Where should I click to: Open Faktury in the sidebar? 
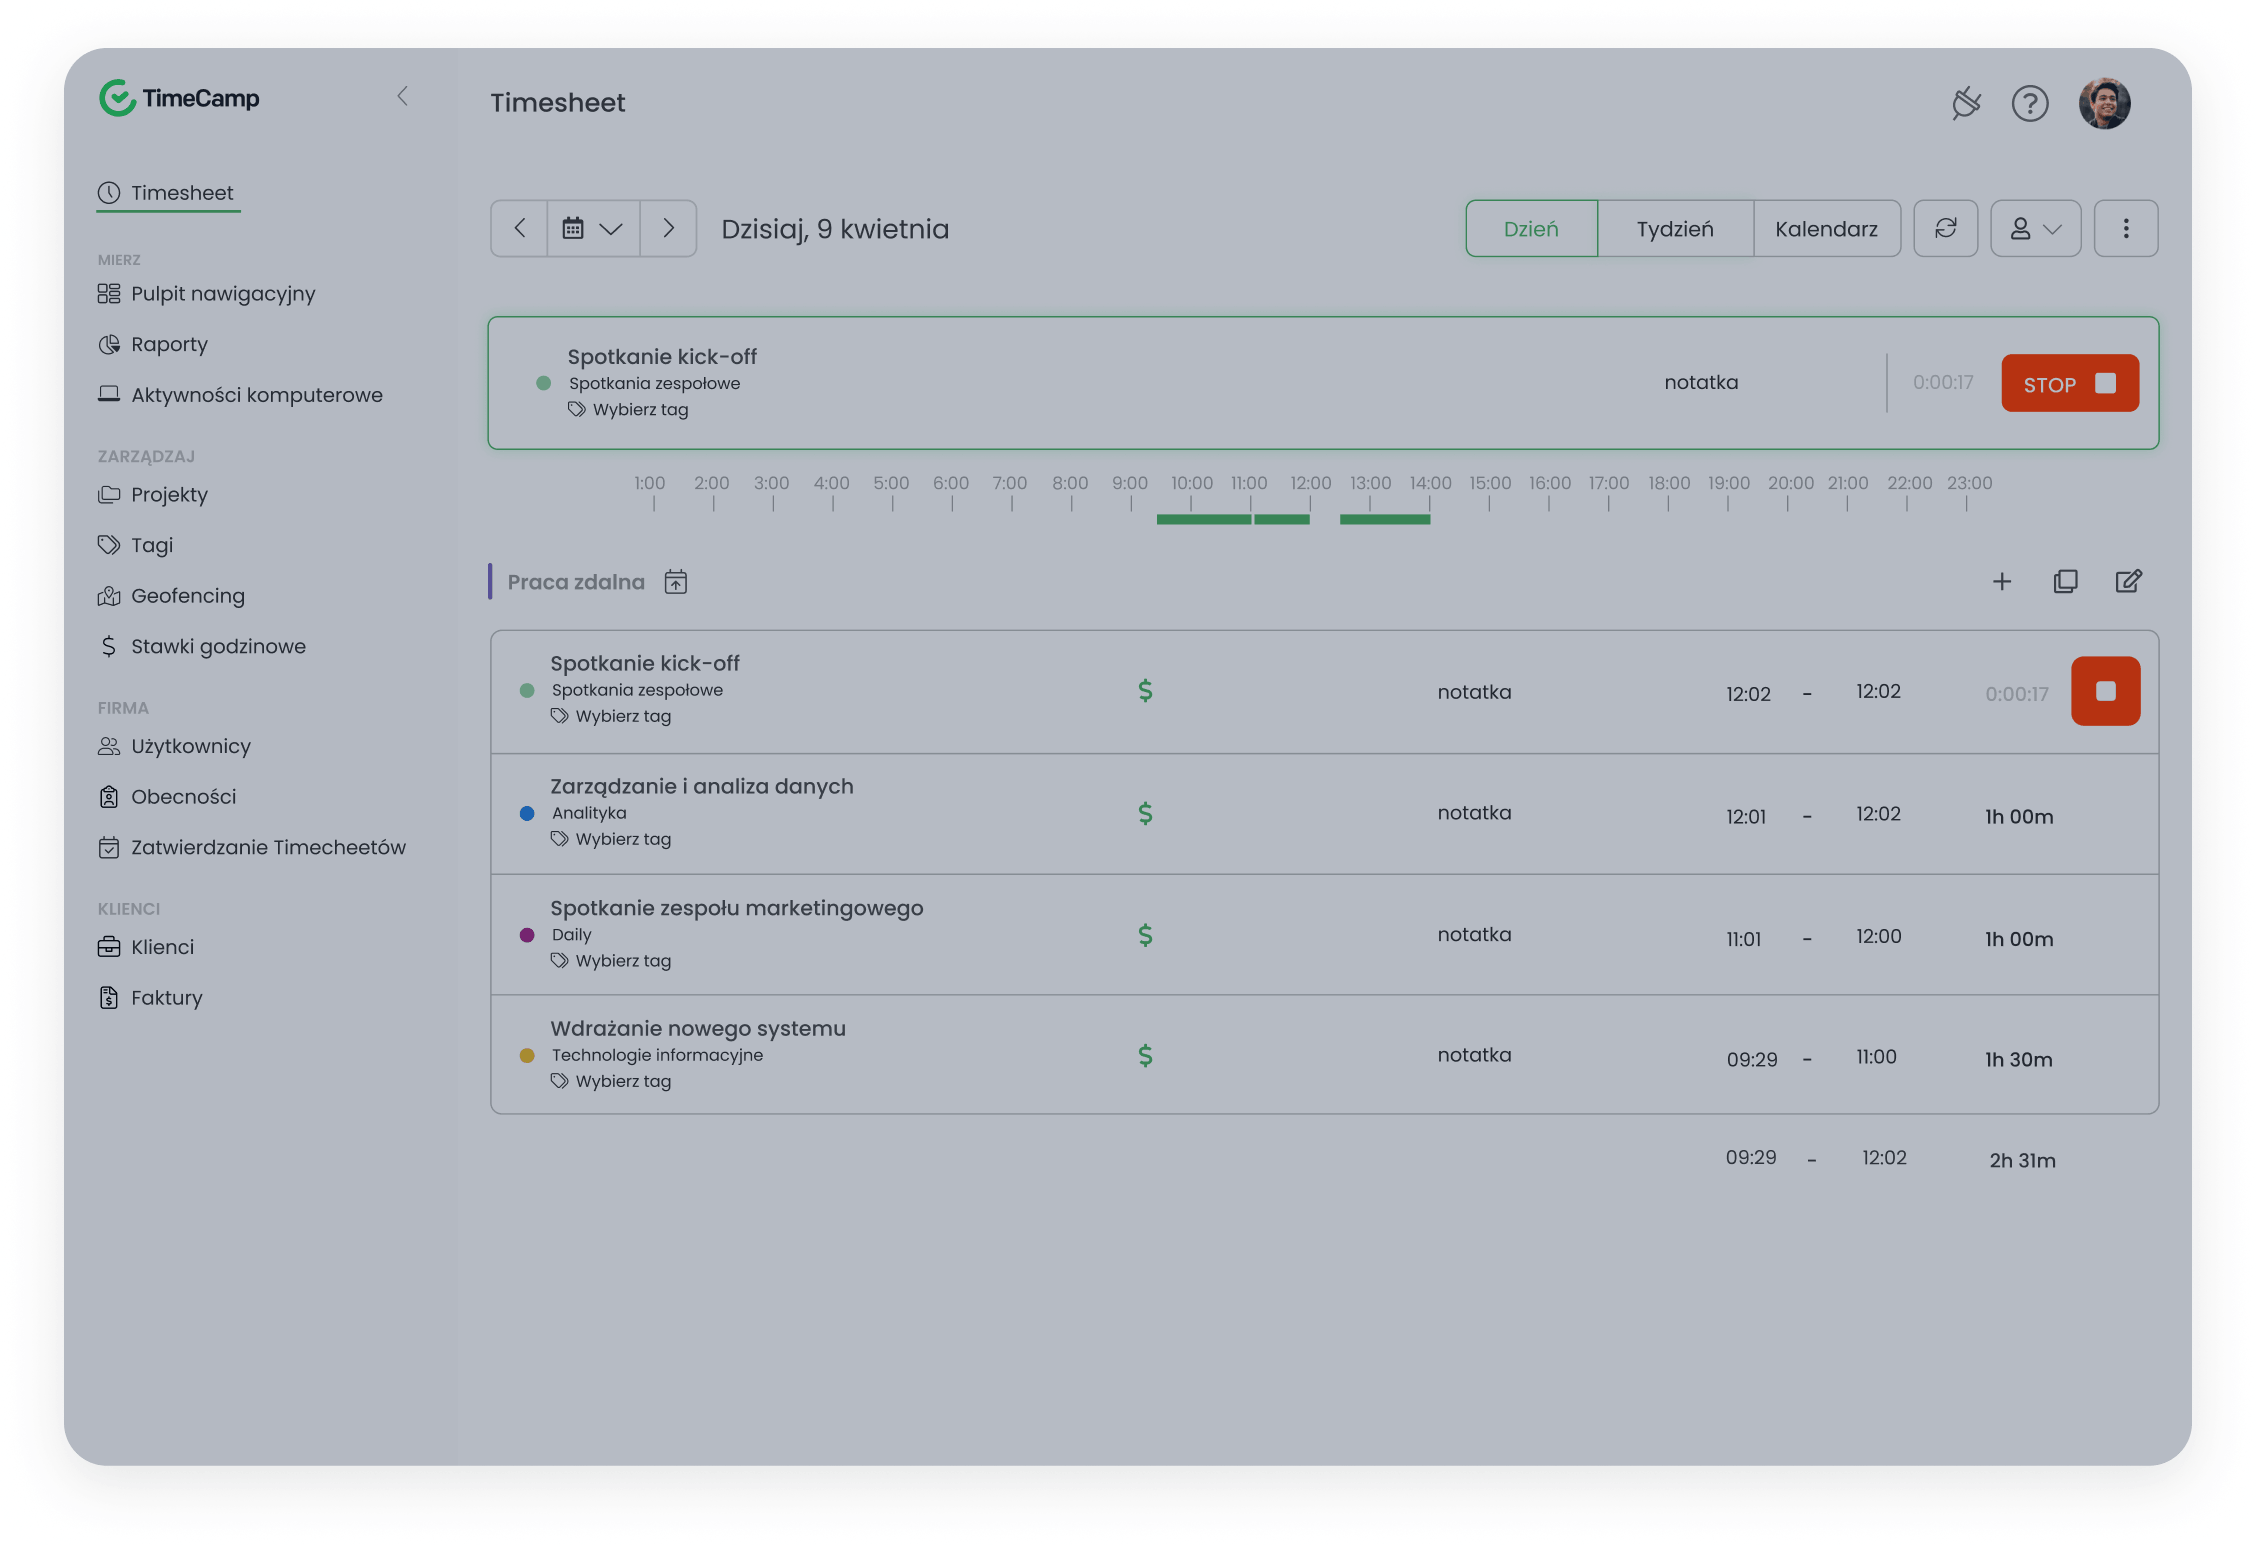coord(150,998)
